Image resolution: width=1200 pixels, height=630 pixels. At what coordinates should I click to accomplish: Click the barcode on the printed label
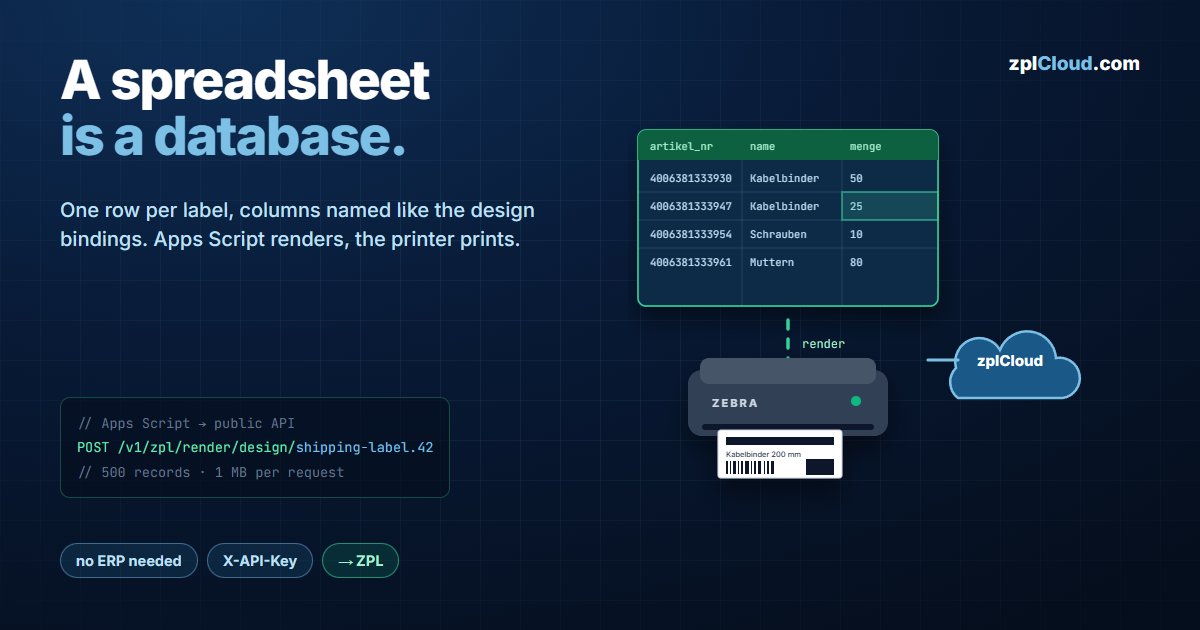tap(750, 467)
